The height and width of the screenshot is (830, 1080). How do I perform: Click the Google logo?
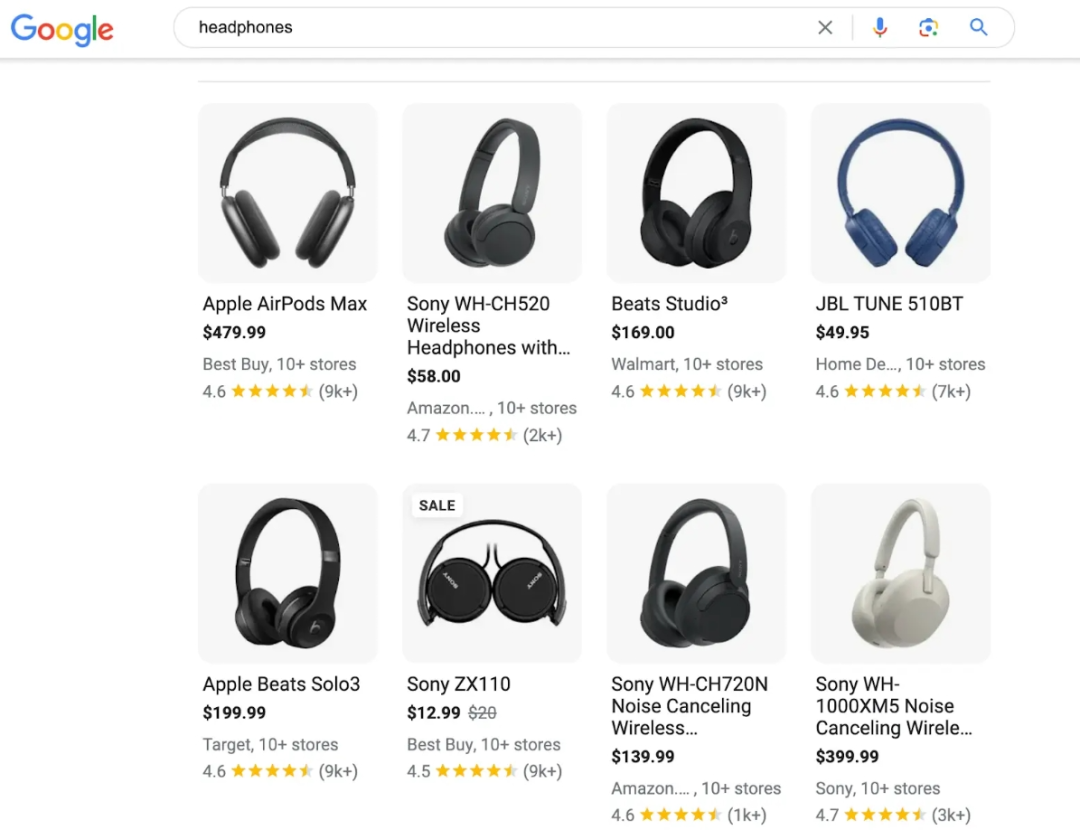61,30
